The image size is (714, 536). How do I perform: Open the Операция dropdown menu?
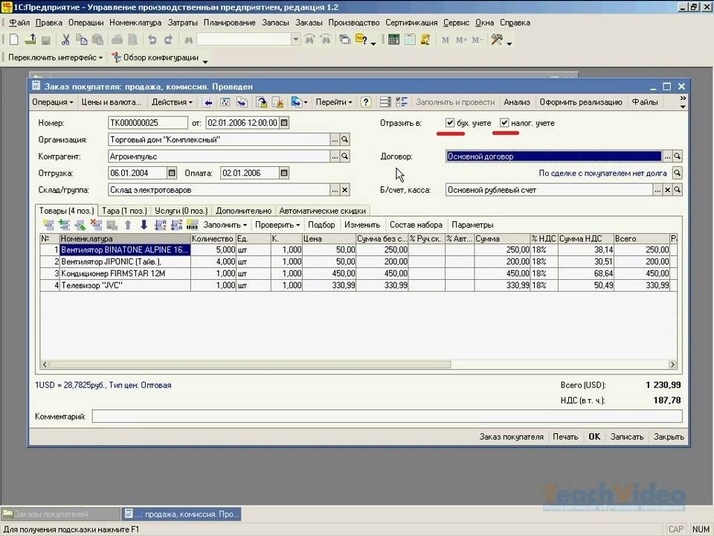[x=53, y=102]
